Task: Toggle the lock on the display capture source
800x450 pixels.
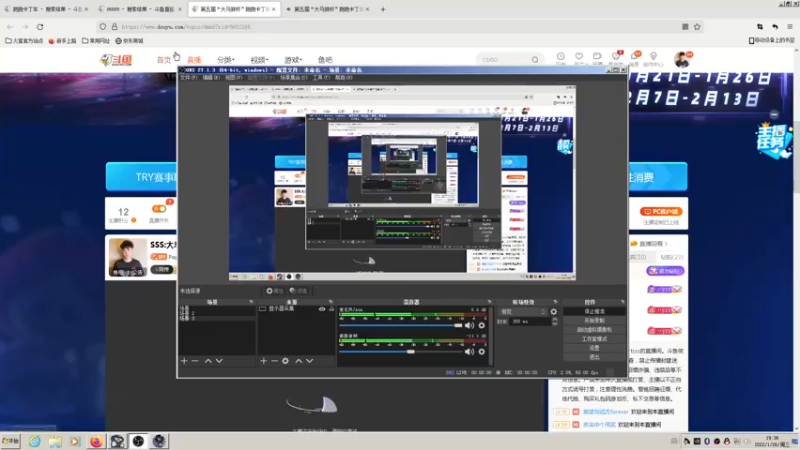Action: pyautogui.click(x=331, y=309)
